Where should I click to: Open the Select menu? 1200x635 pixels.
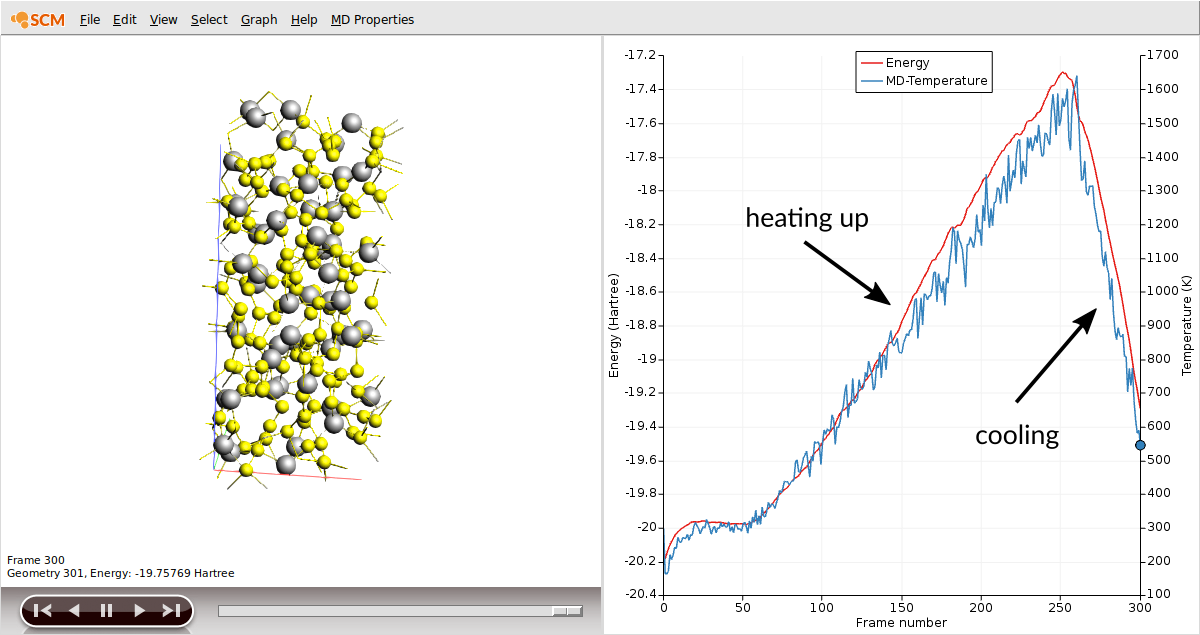[x=209, y=19]
